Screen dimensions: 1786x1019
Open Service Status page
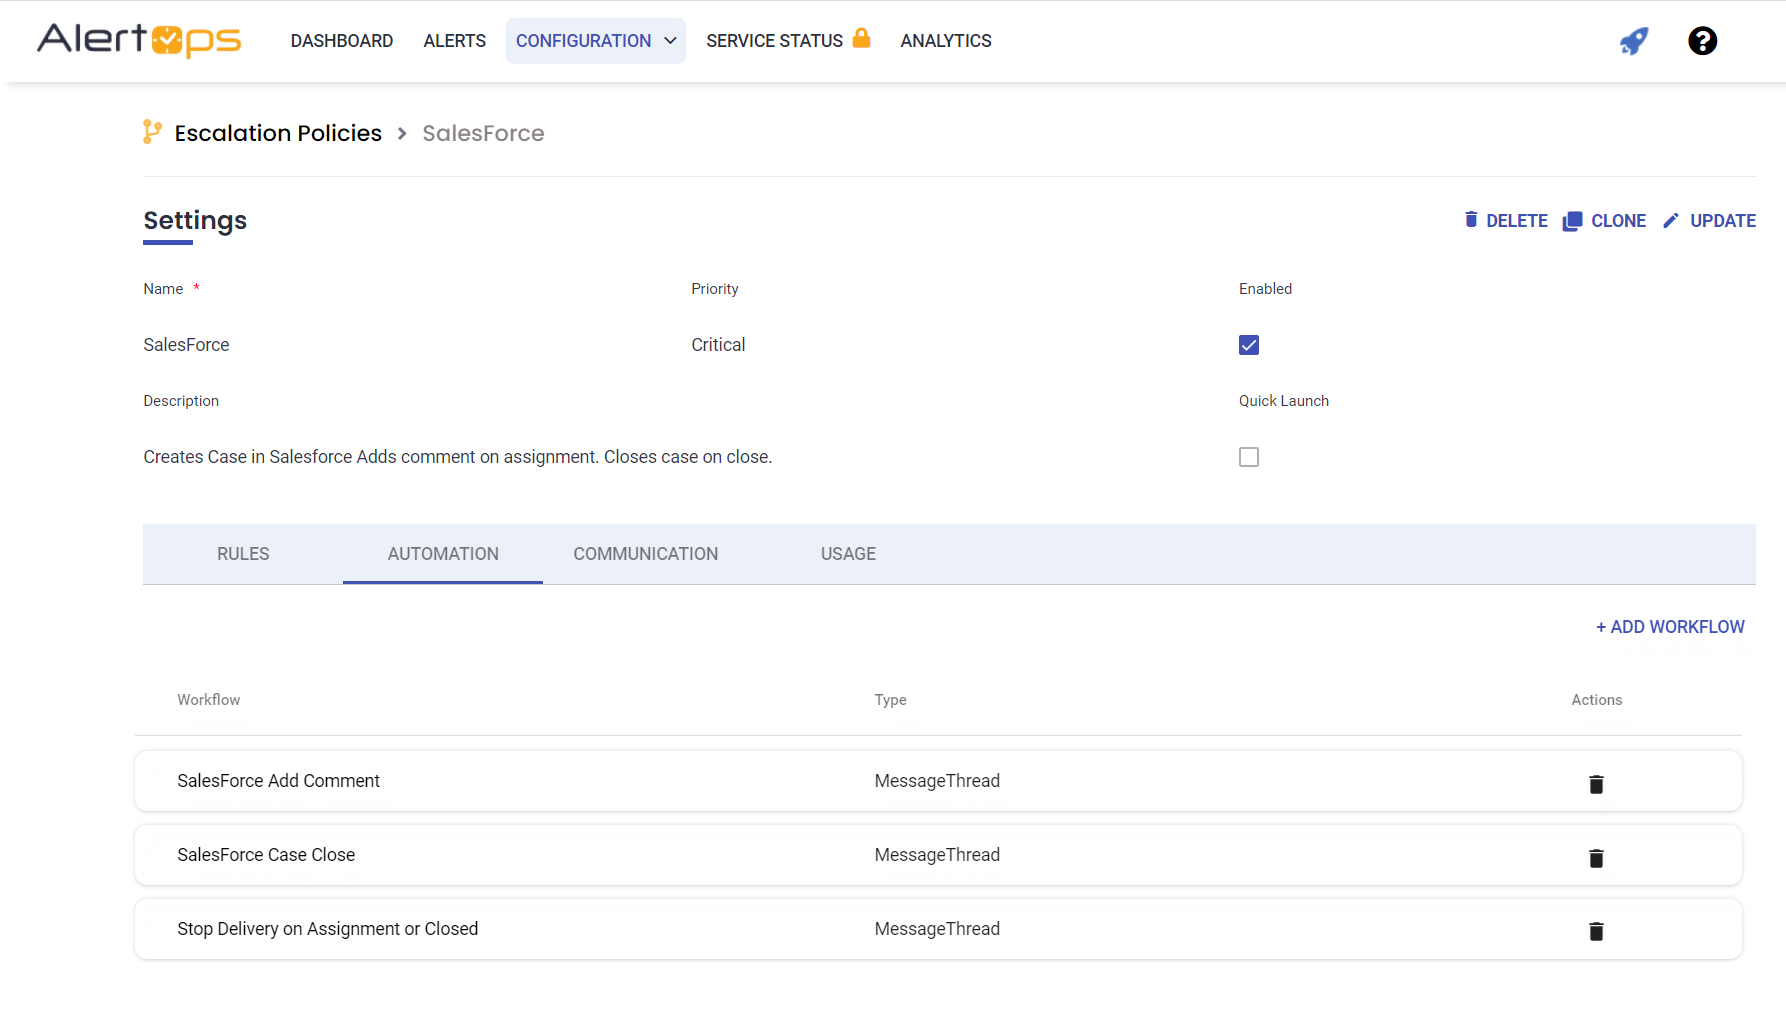[775, 41]
